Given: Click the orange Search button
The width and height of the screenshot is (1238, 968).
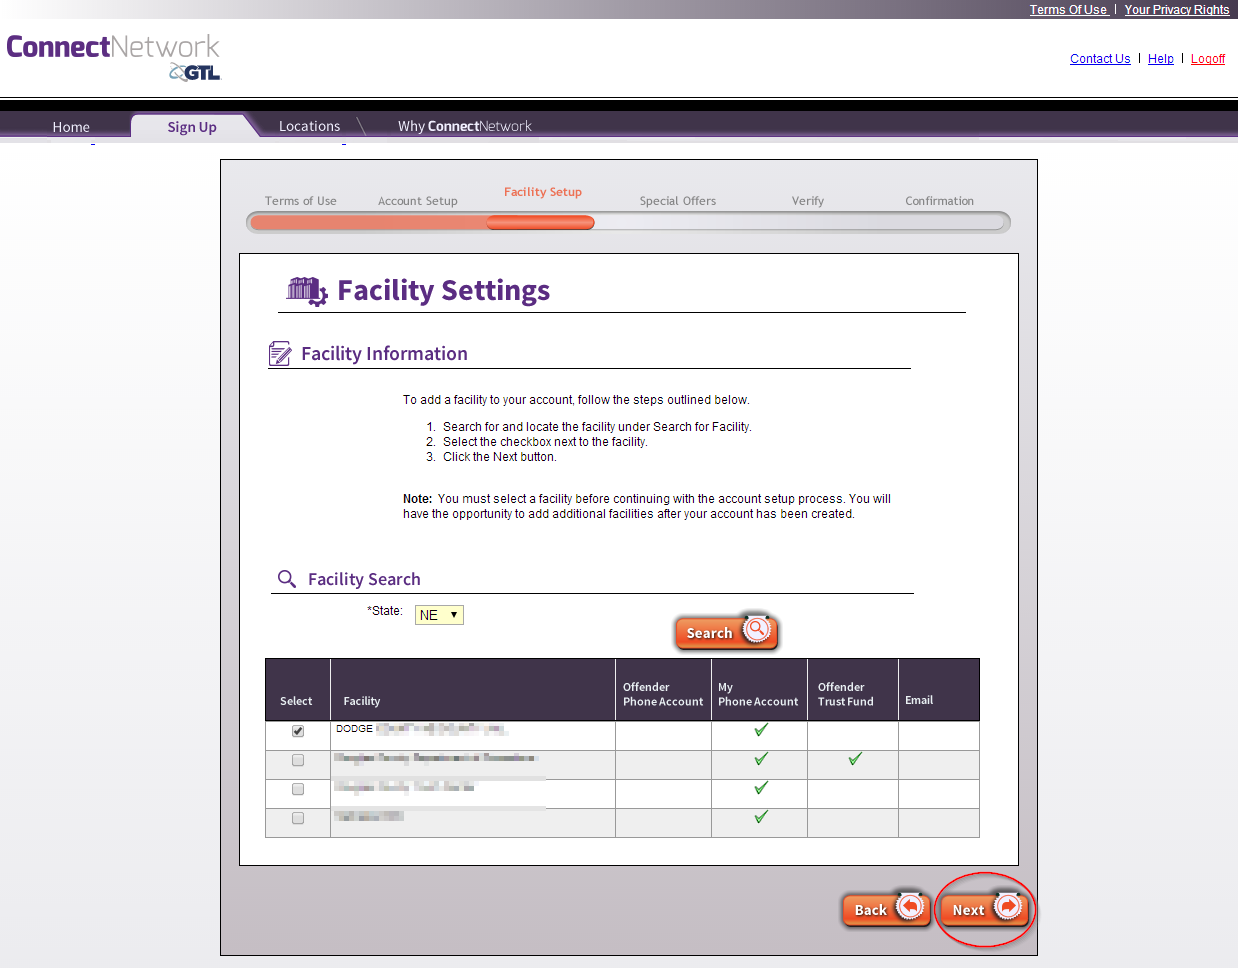Looking at the screenshot, I should (726, 632).
